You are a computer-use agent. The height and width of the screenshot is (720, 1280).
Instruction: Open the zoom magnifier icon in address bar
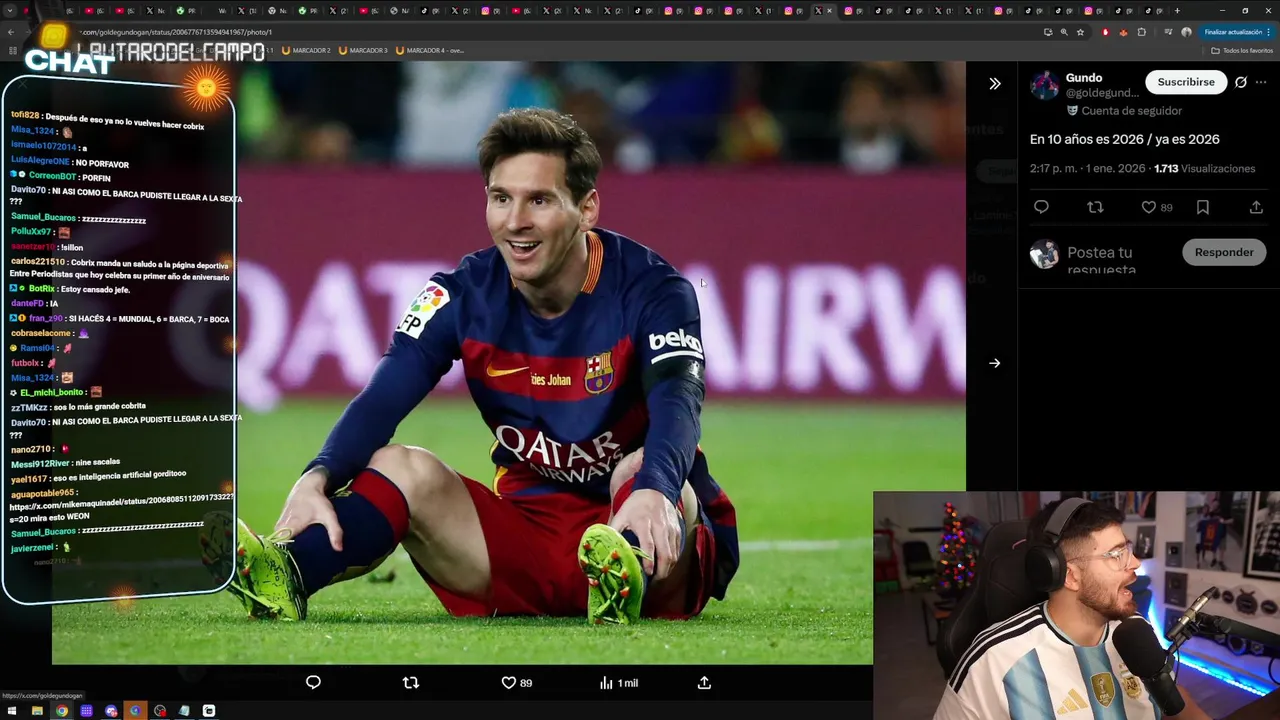(1064, 32)
